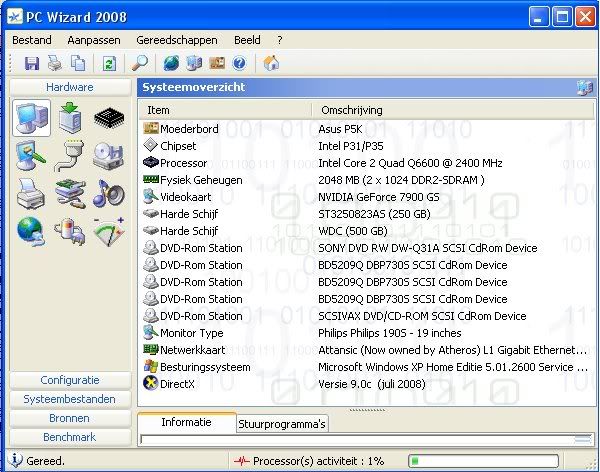
Task: Click the pane splitter grip above the Informatie tab
Action: coord(367,410)
